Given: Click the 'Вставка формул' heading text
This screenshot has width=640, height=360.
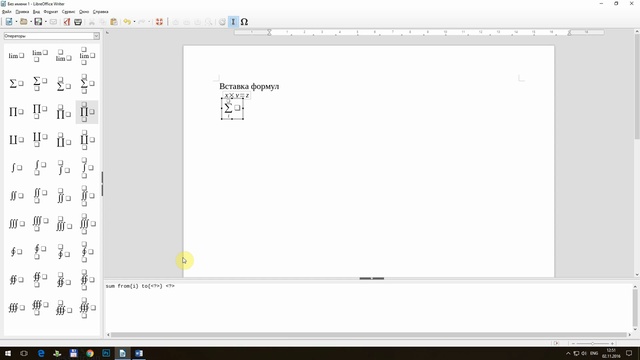Looking at the screenshot, I should (x=249, y=86).
